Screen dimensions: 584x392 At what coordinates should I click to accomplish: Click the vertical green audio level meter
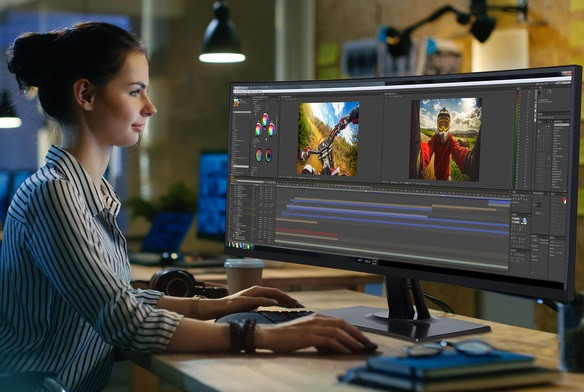pyautogui.click(x=517, y=140)
